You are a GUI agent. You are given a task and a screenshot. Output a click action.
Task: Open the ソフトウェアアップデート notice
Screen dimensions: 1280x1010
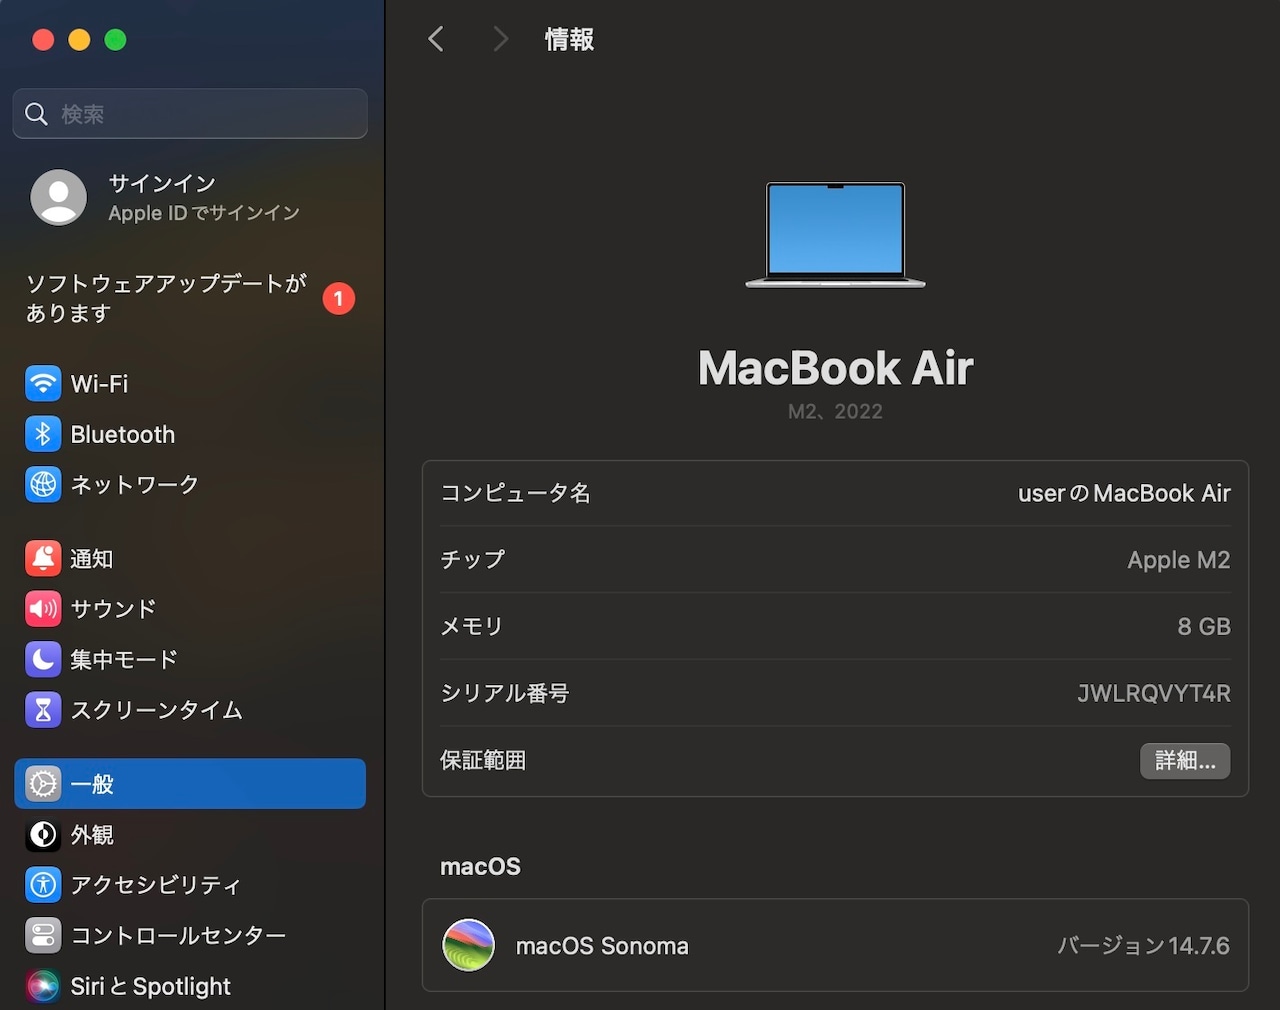[x=190, y=298]
